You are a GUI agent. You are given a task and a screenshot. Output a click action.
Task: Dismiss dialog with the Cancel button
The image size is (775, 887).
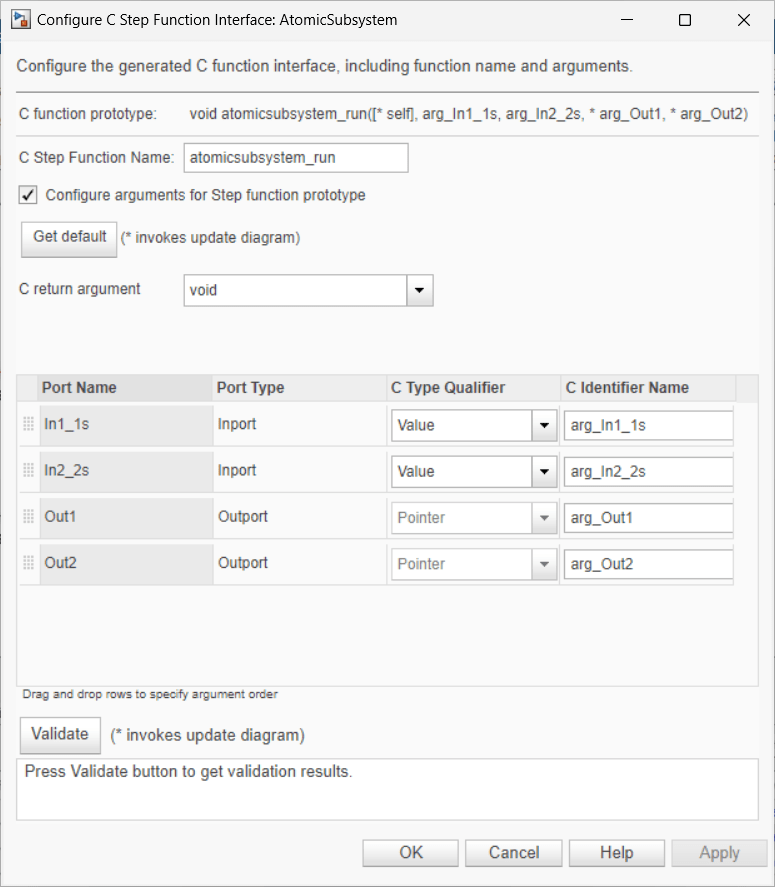pos(514,853)
